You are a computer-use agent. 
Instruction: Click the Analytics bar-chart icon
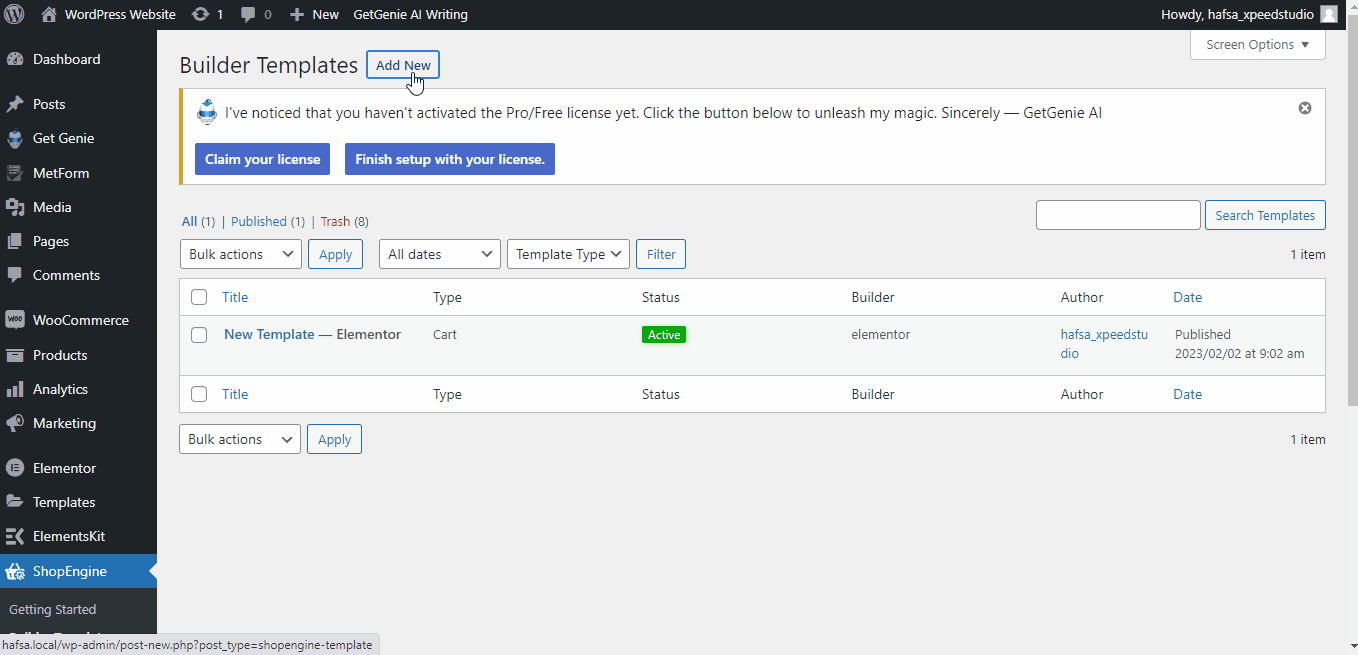(15, 389)
